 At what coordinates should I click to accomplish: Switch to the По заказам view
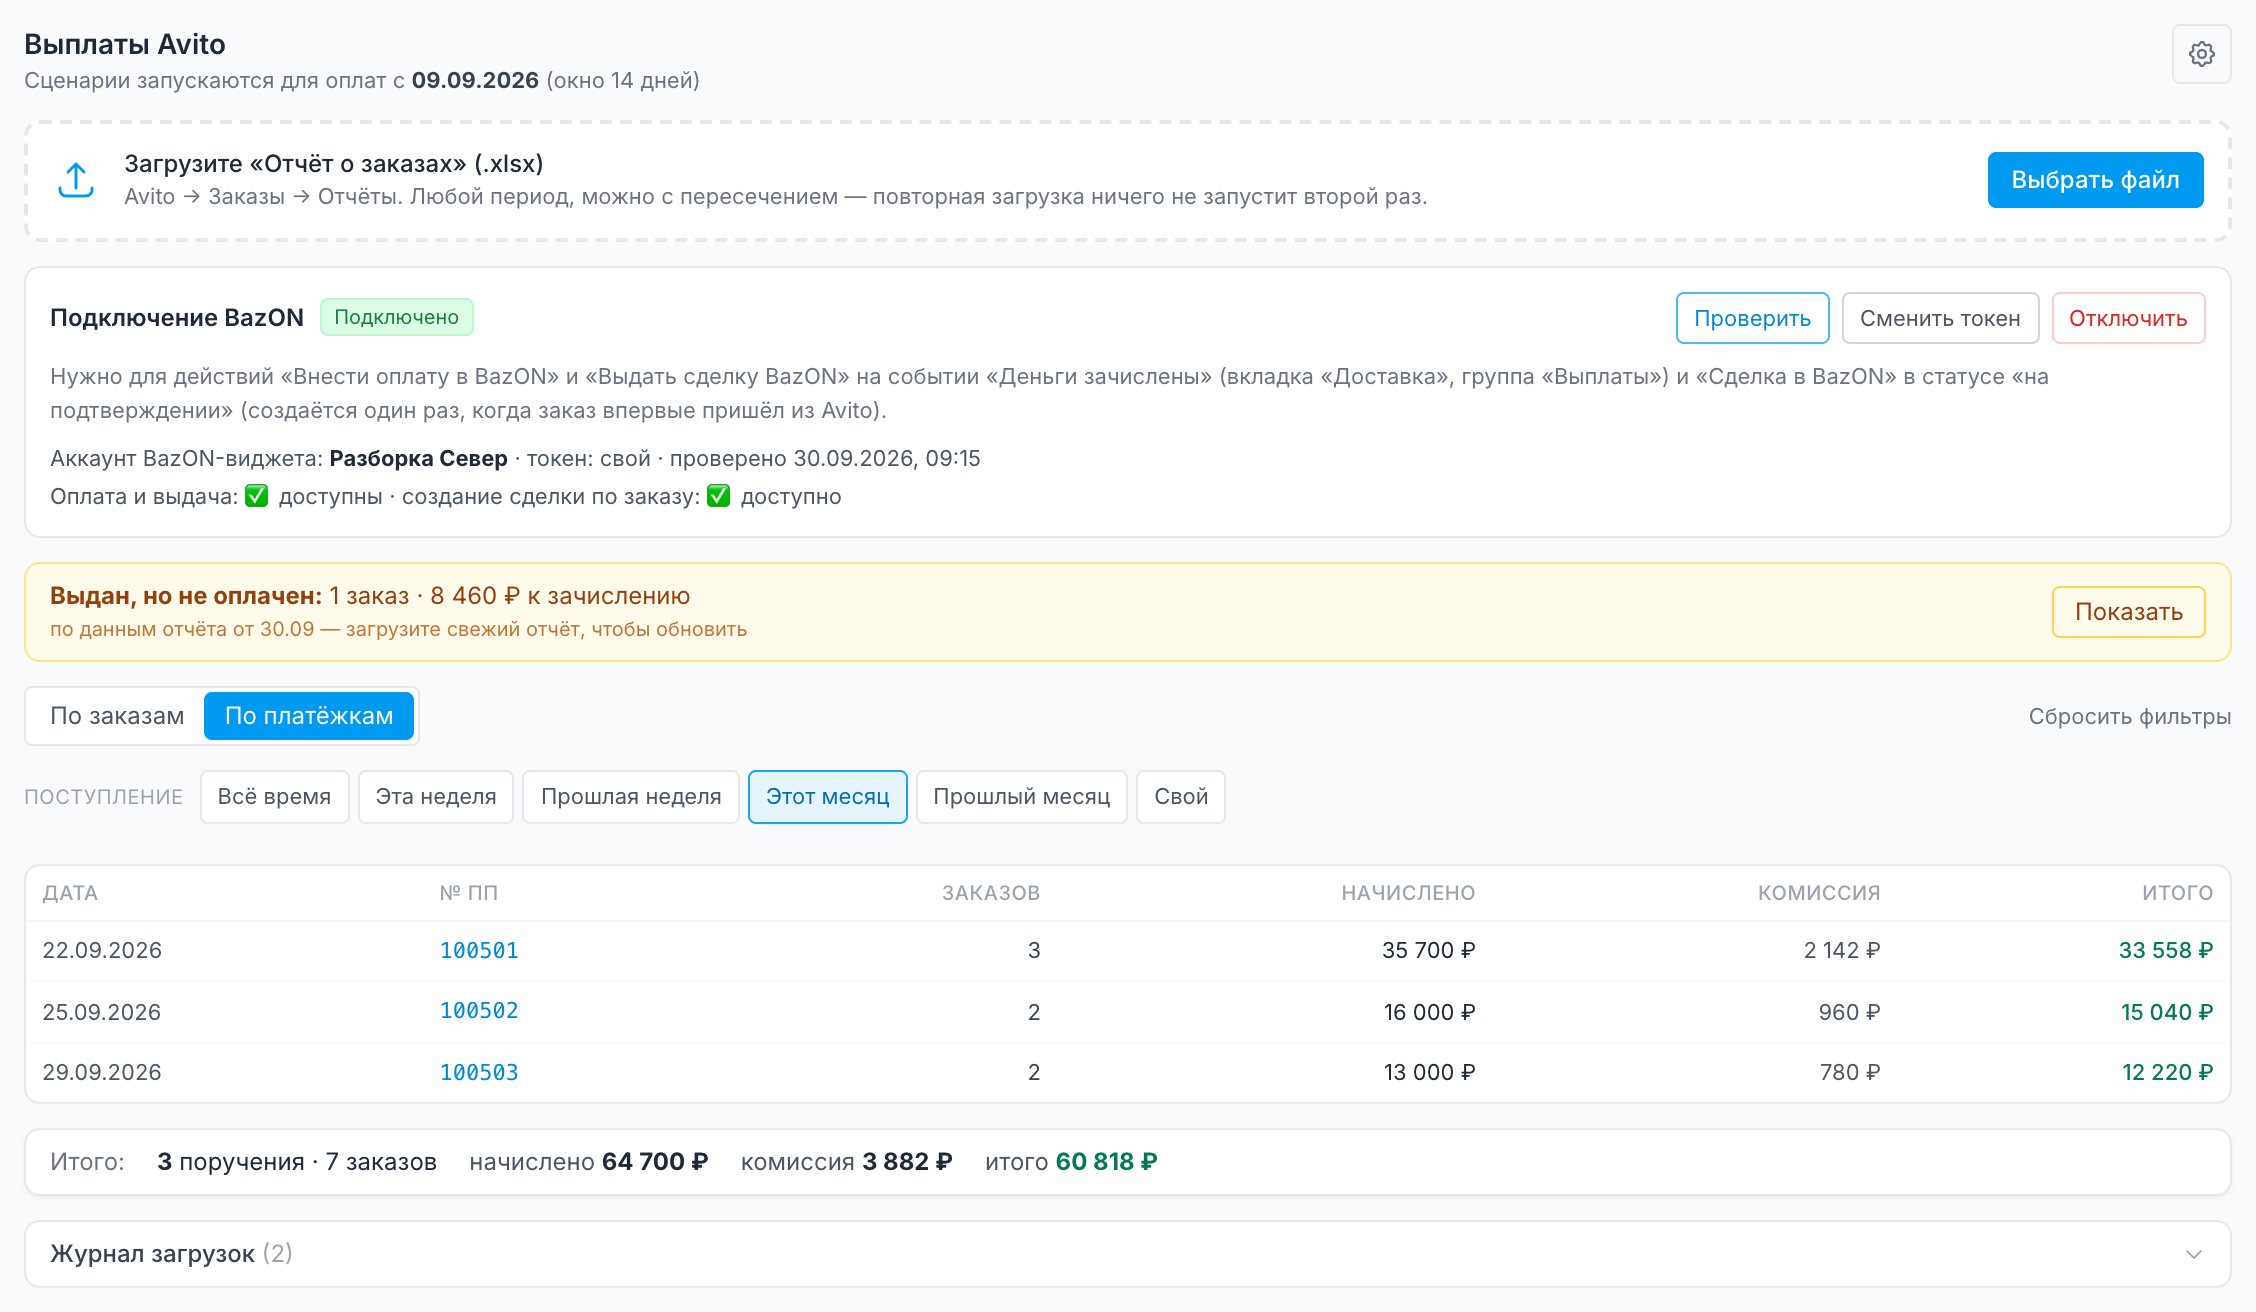(x=117, y=716)
